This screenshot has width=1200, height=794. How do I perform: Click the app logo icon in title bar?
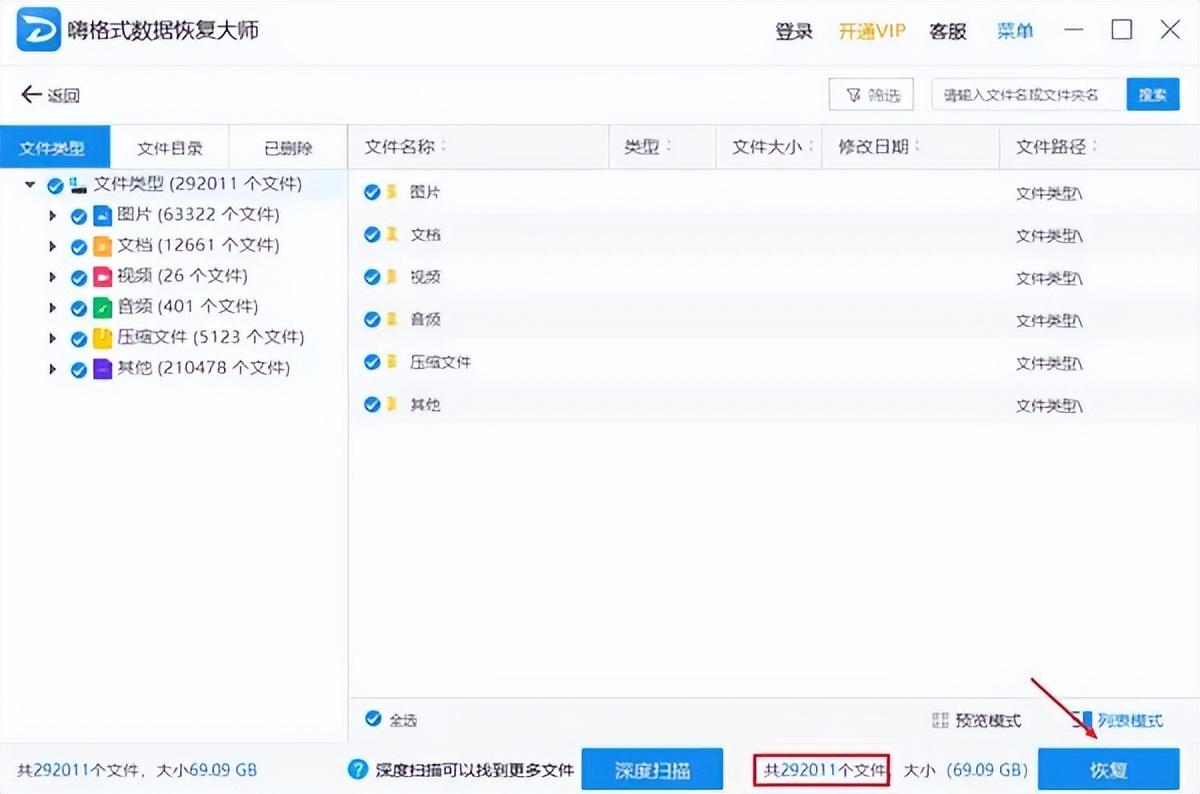coord(38,31)
